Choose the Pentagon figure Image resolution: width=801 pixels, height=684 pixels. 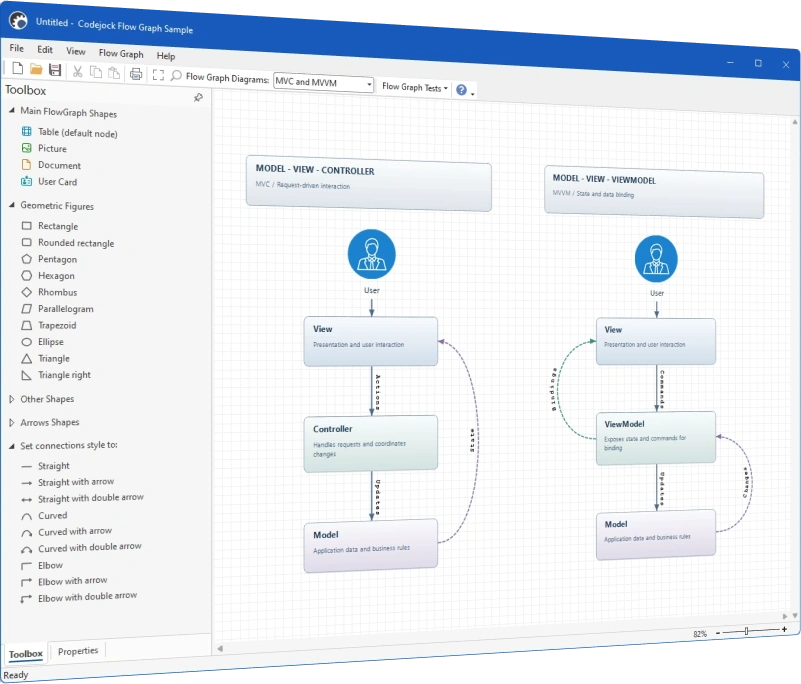[49, 259]
